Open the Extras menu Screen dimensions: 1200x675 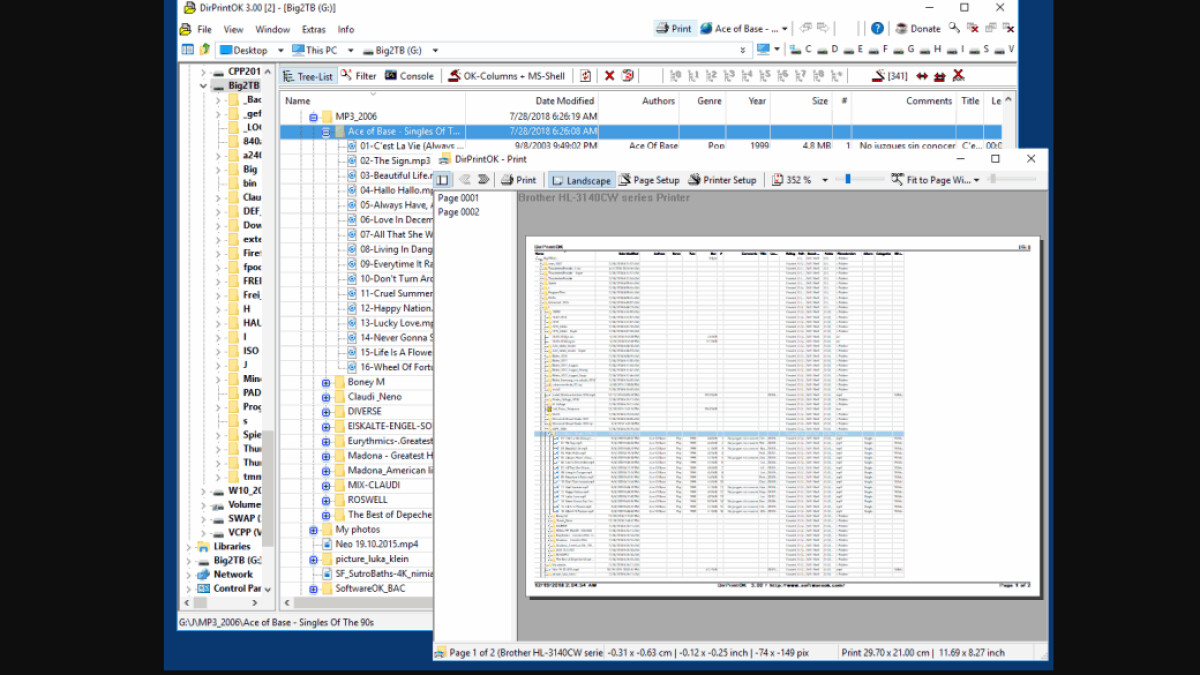313,30
